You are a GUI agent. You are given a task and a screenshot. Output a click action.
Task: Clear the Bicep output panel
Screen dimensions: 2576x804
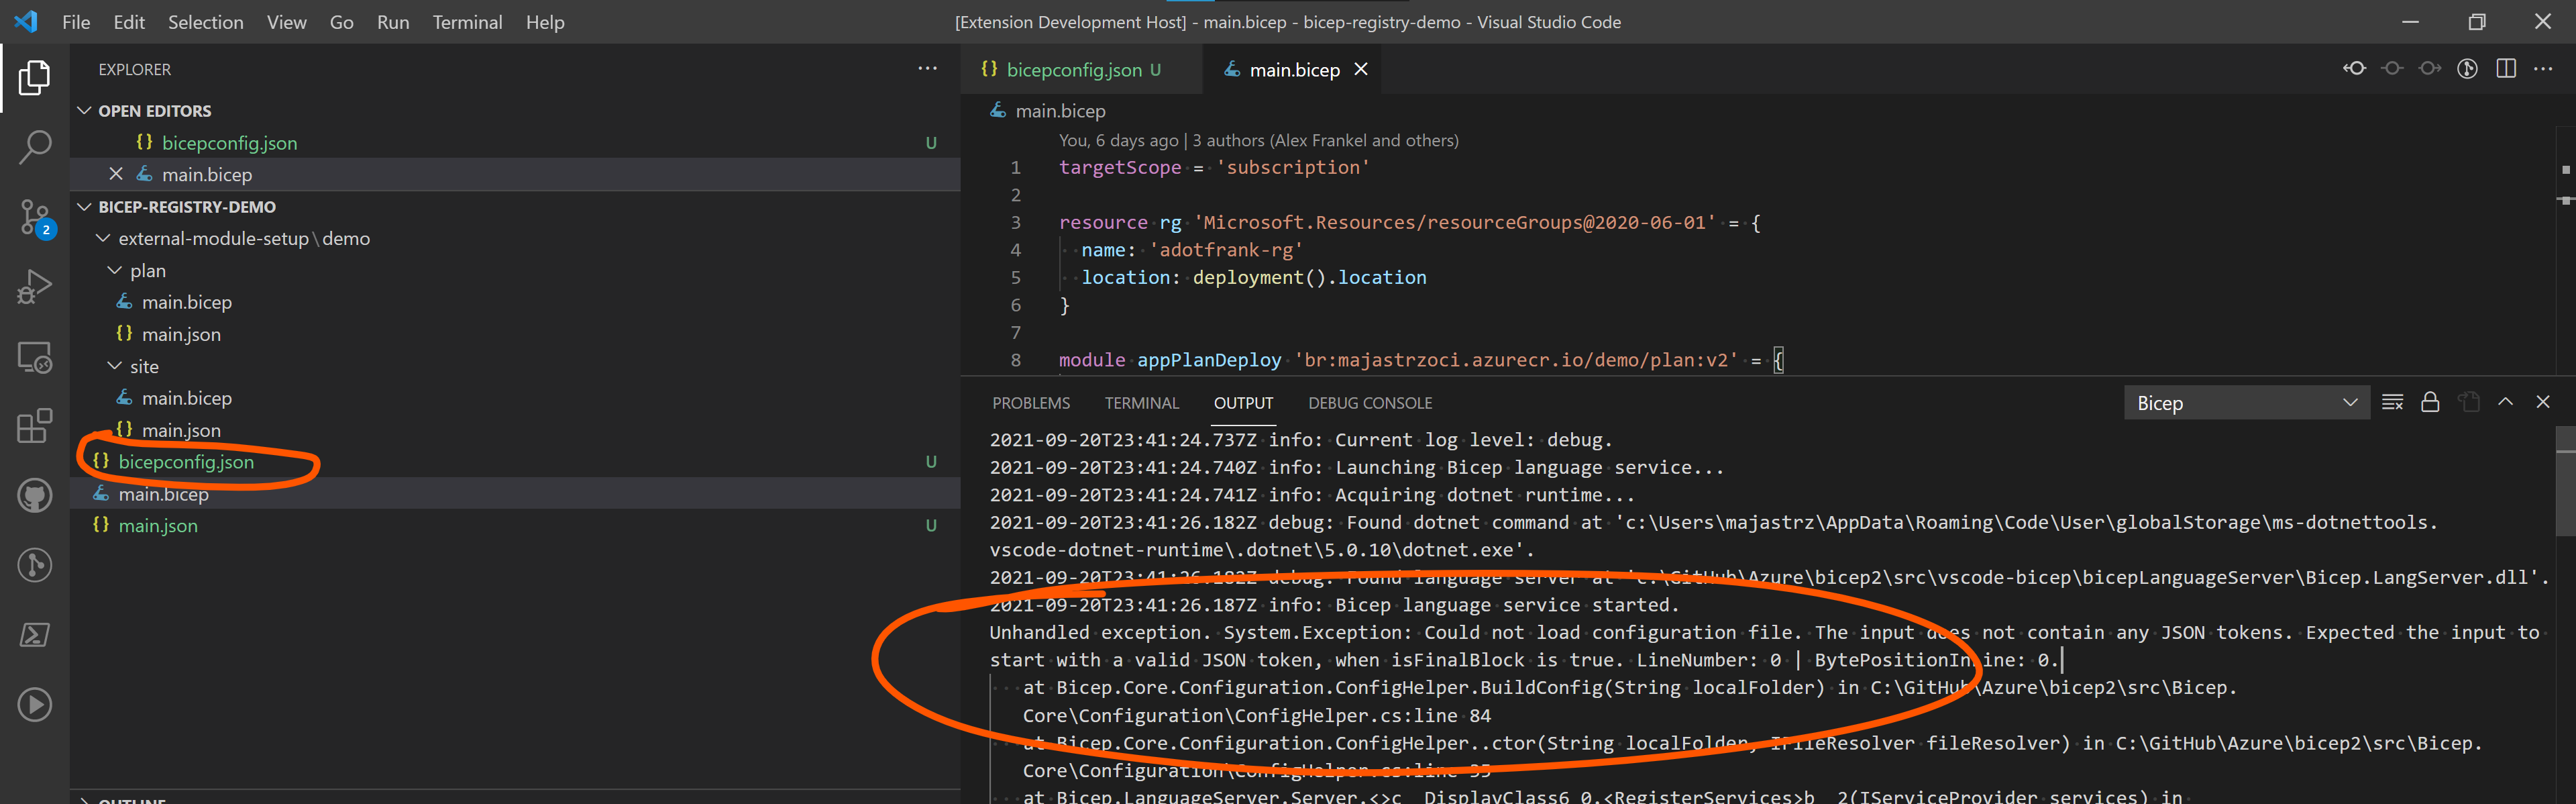click(x=2393, y=402)
